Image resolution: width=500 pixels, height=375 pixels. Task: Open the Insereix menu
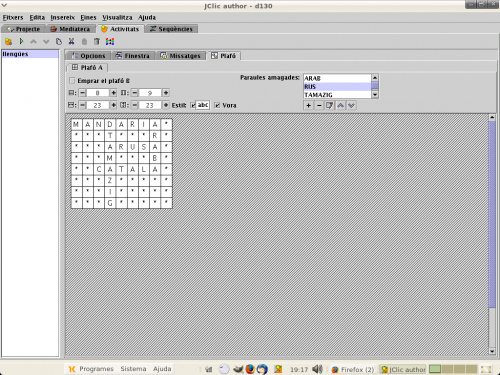pos(62,17)
